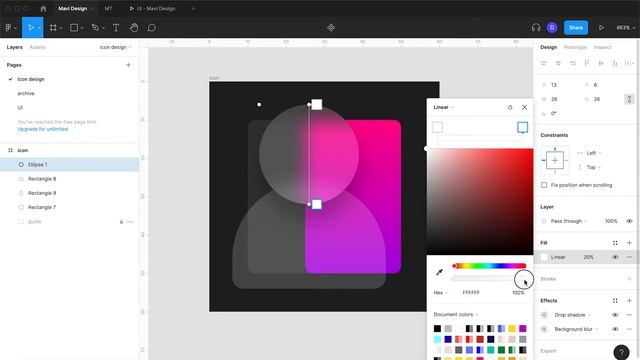Select the archive page
Viewport: 640px width, 360px height.
pos(26,93)
